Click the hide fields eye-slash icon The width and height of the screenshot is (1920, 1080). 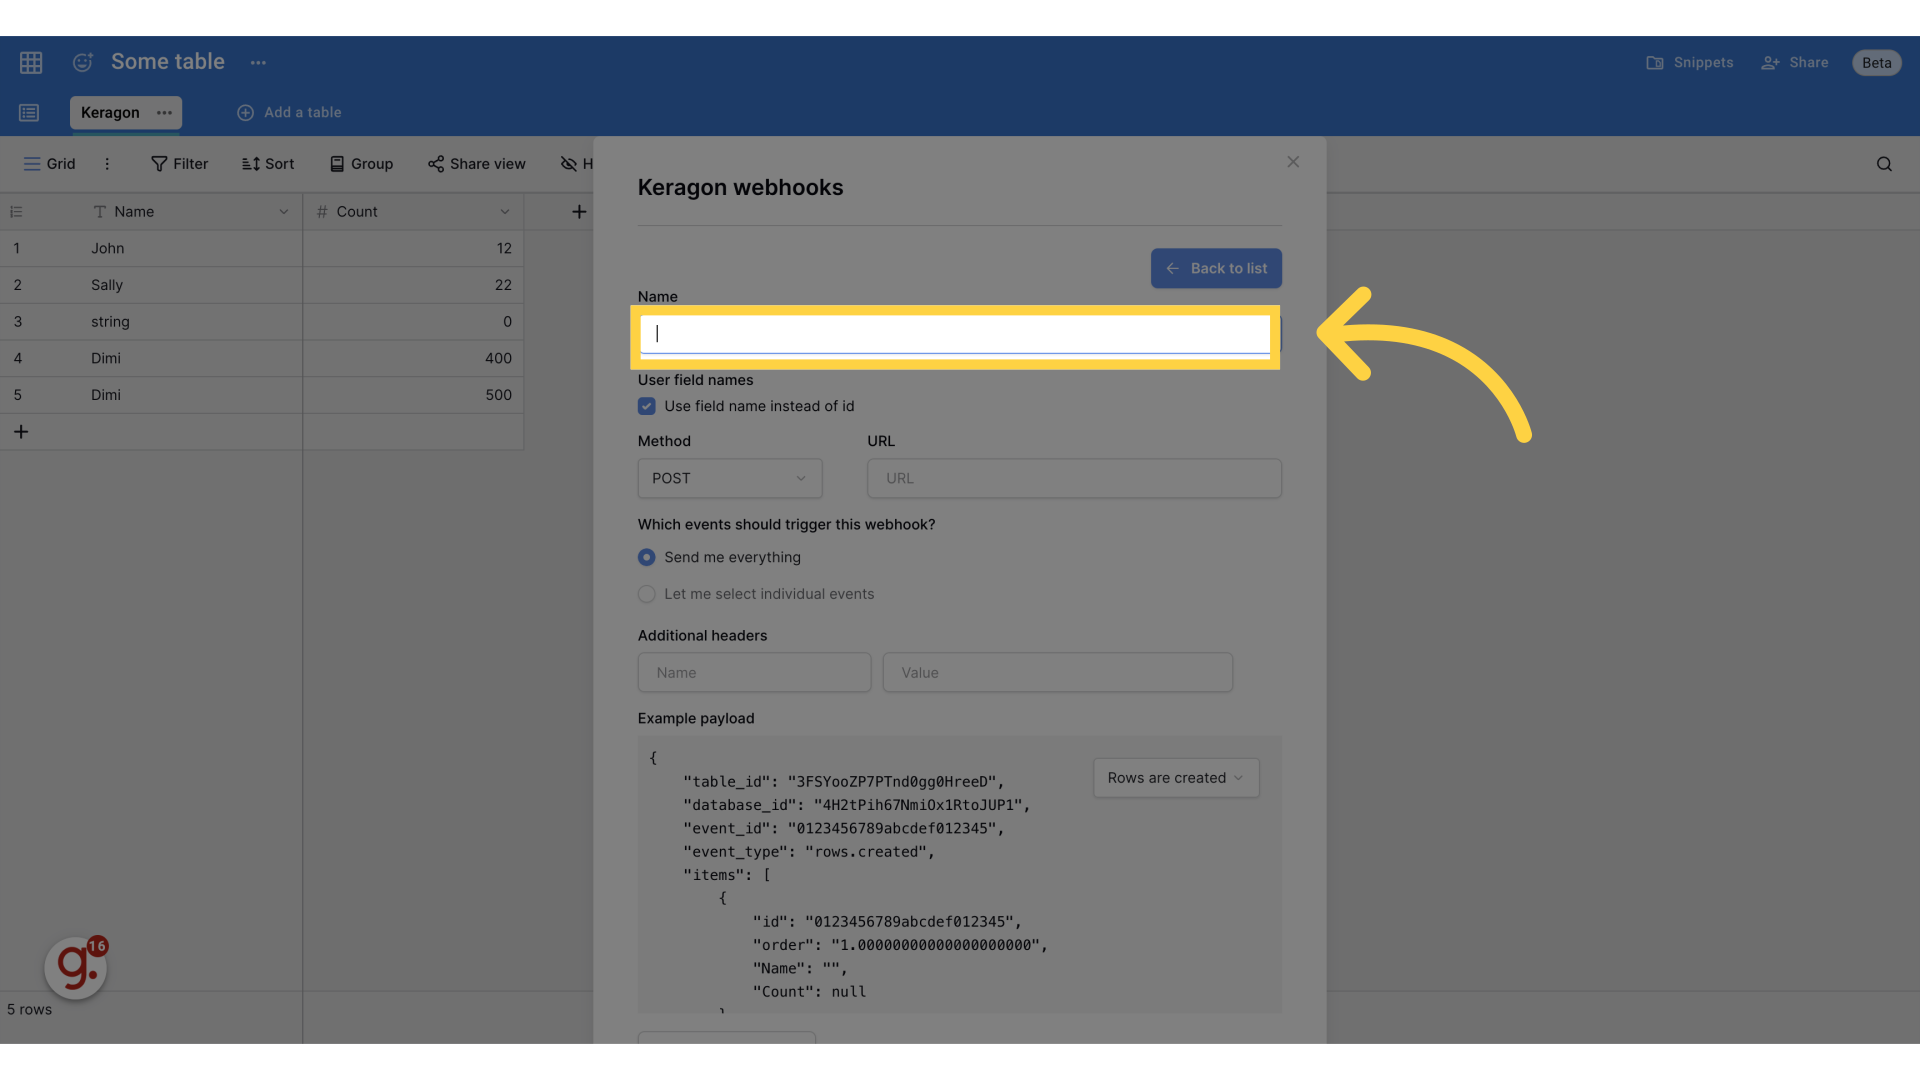[569, 164]
